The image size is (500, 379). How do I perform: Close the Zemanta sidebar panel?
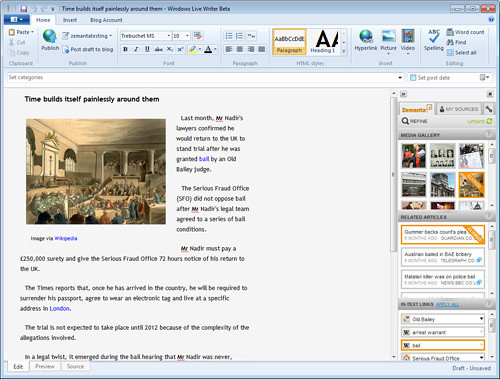pyautogui.click(x=490, y=94)
